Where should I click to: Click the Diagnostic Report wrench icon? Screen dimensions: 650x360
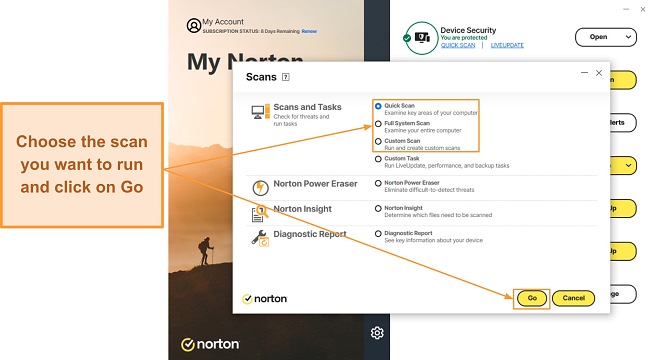(x=260, y=238)
